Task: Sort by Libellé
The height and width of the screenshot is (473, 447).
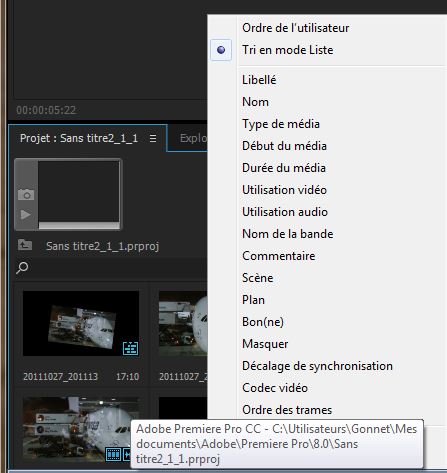Action: pos(259,80)
